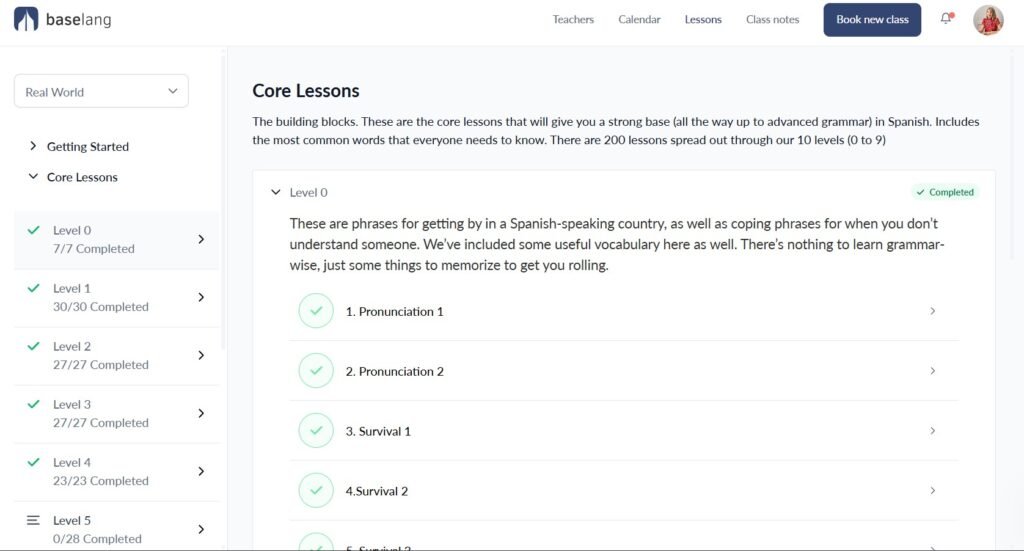Go to the Teachers tab

pos(573,19)
